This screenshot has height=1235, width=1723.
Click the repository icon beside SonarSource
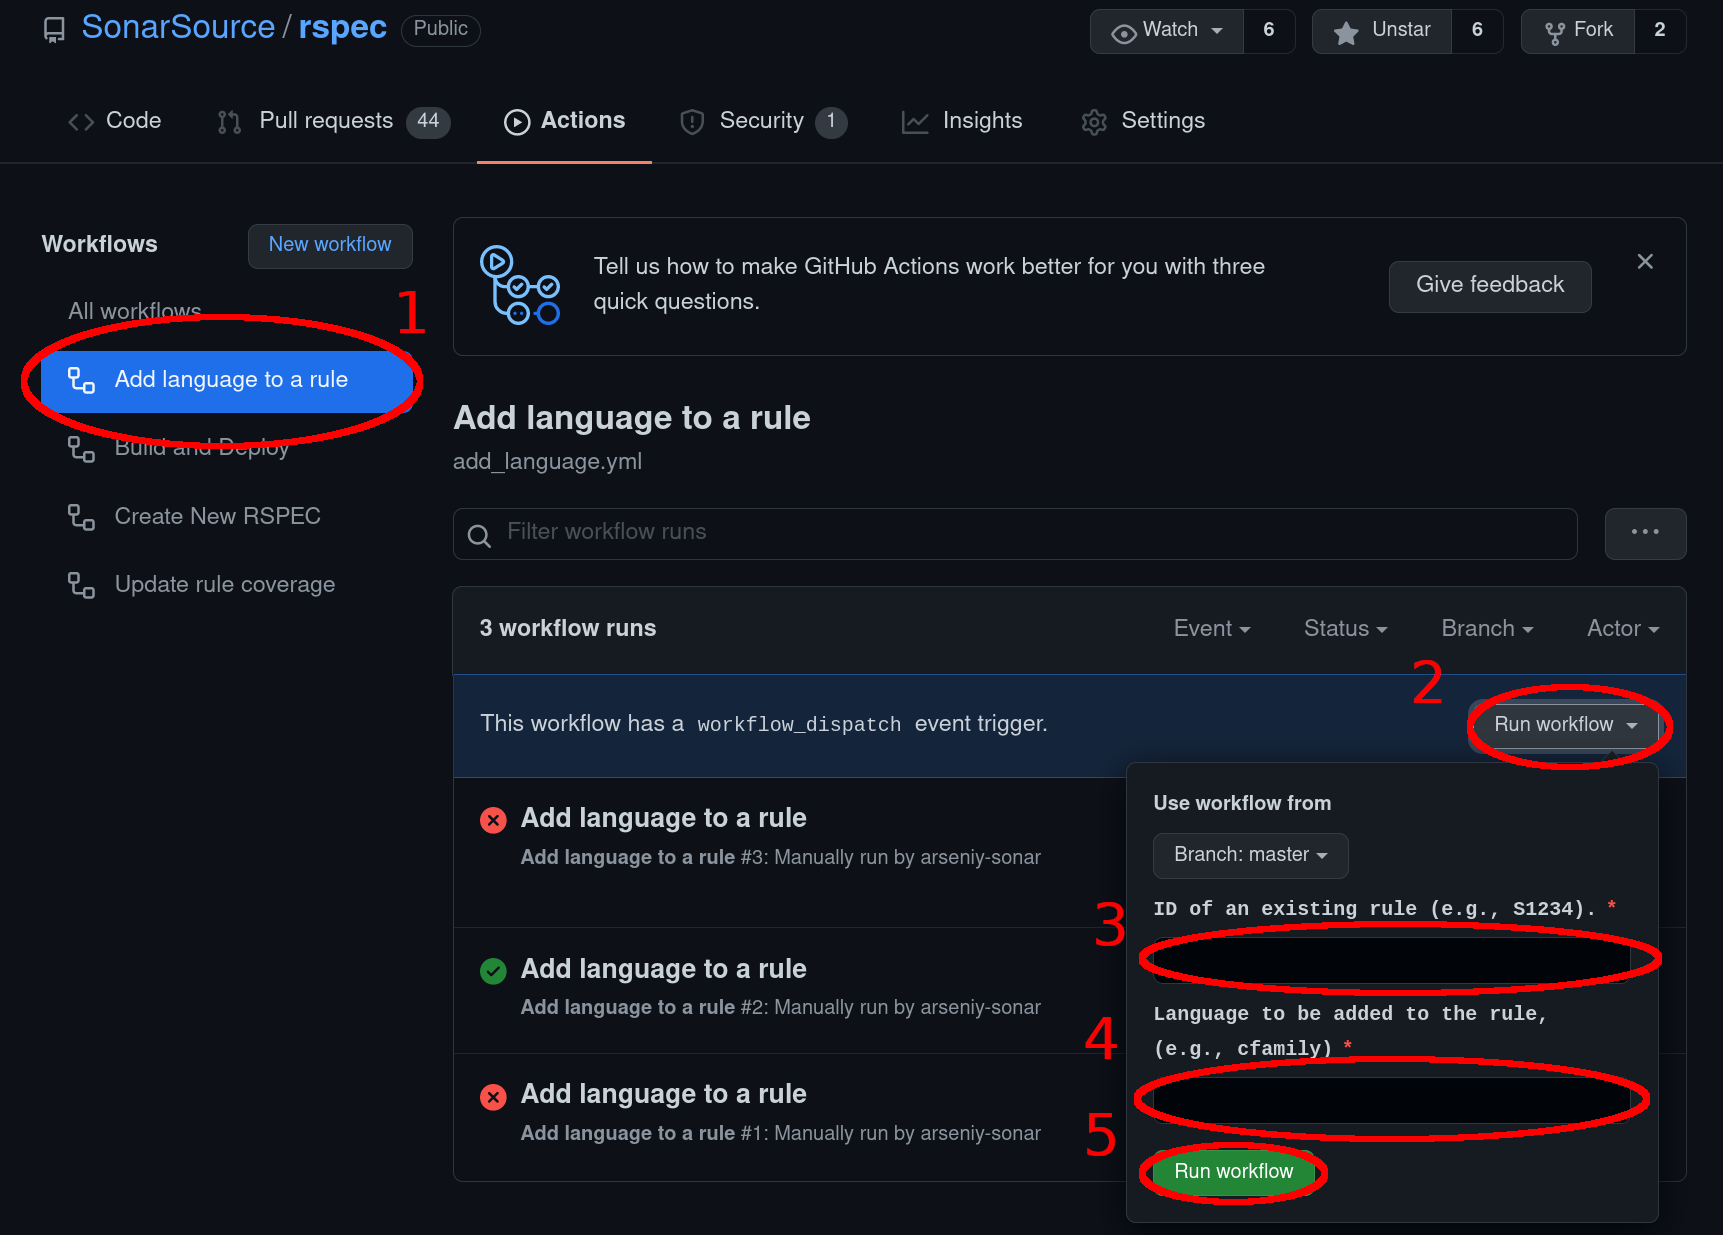pos(54,30)
